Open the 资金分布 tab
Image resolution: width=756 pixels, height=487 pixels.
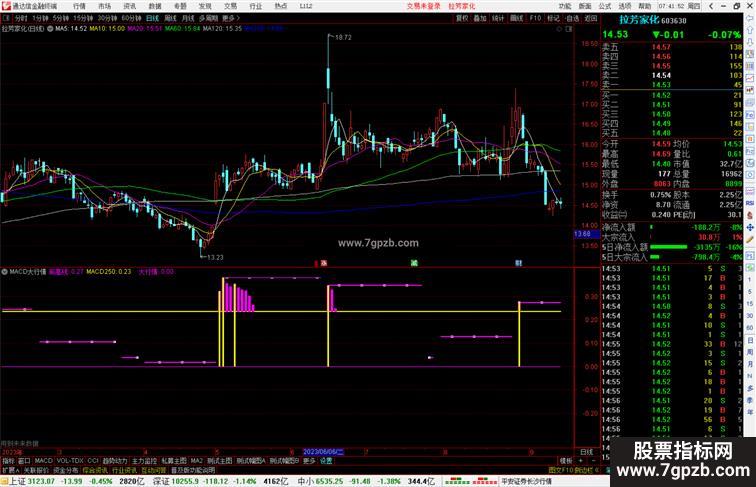(66, 470)
